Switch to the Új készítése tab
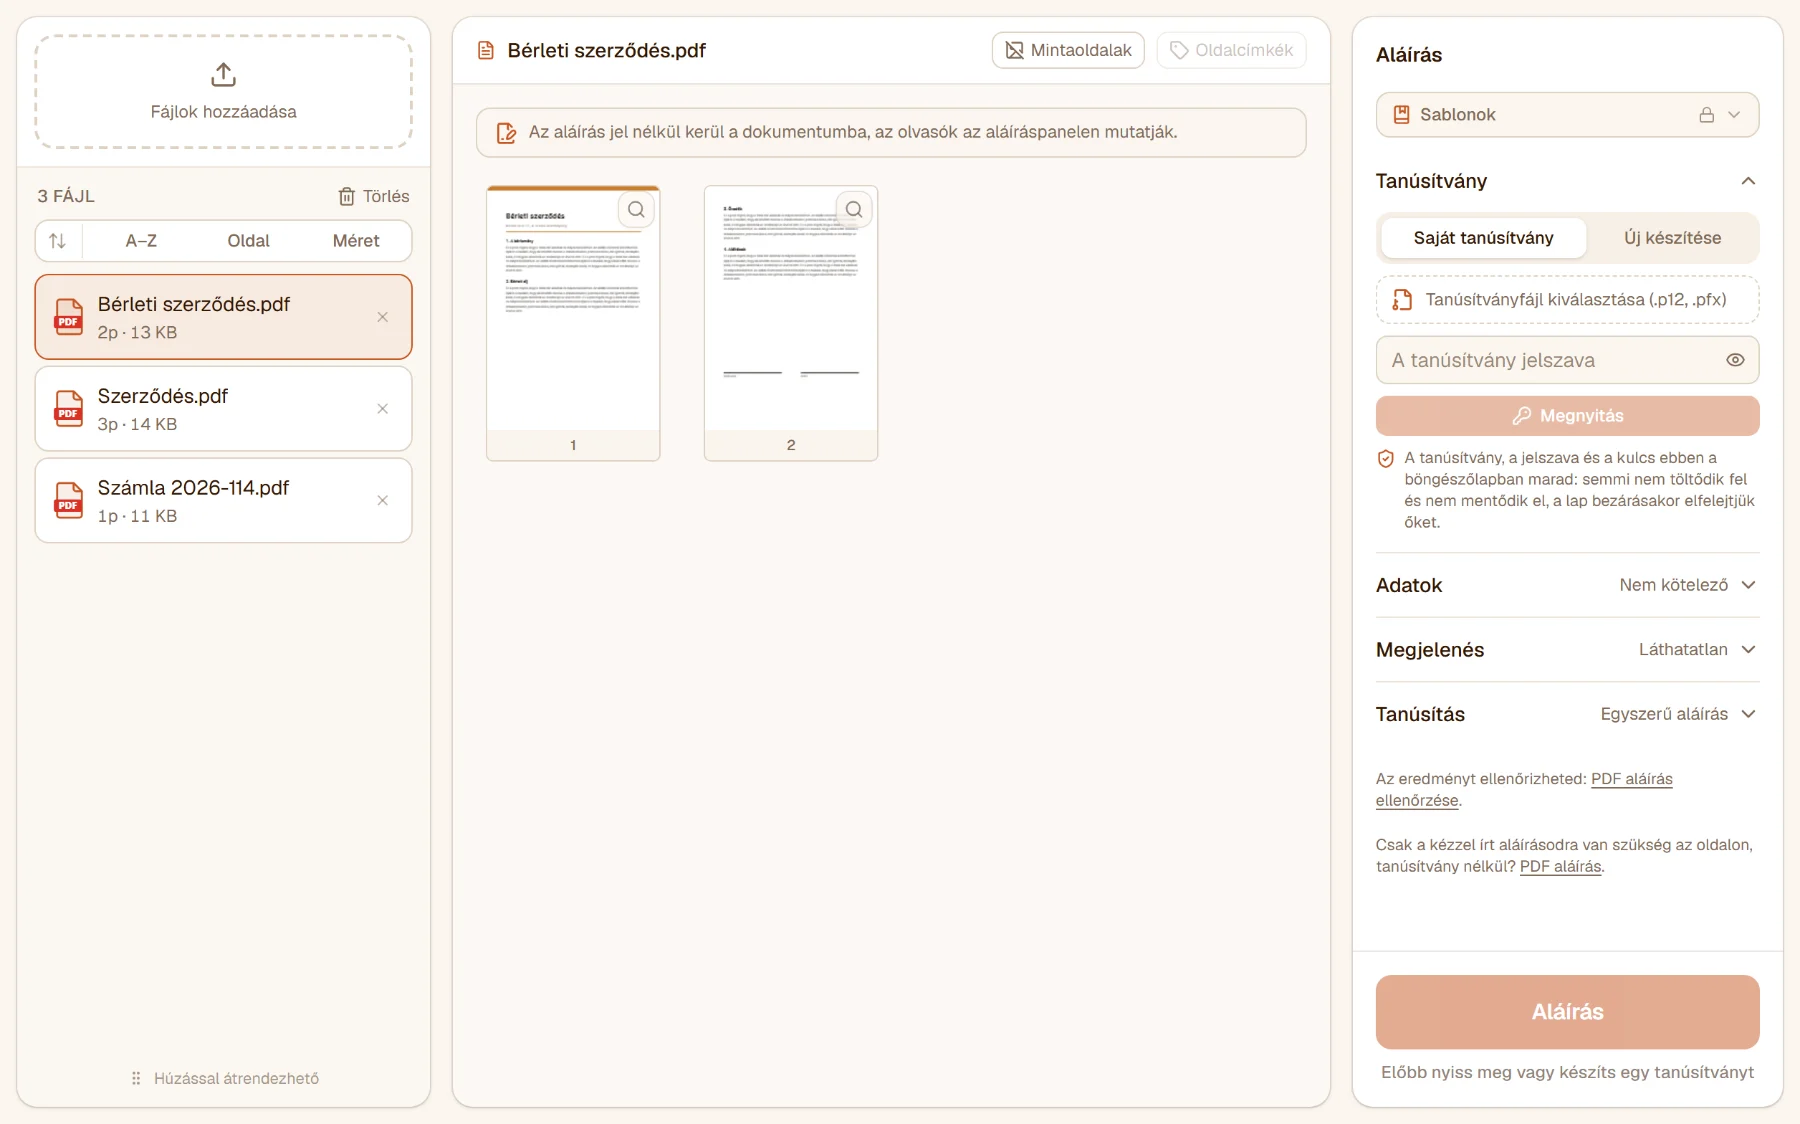This screenshot has height=1124, width=1800. 1672,238
